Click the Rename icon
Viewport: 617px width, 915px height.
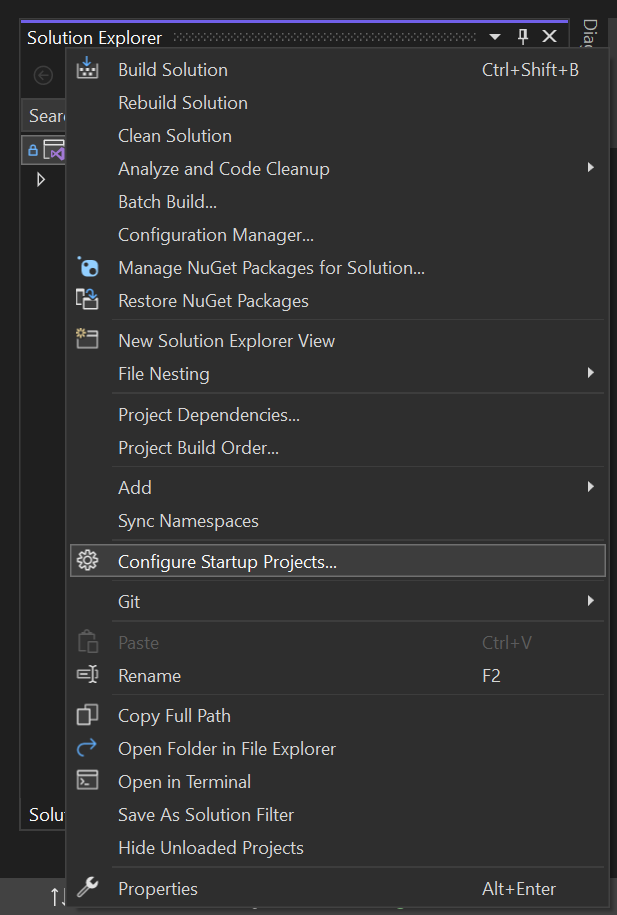pos(88,675)
